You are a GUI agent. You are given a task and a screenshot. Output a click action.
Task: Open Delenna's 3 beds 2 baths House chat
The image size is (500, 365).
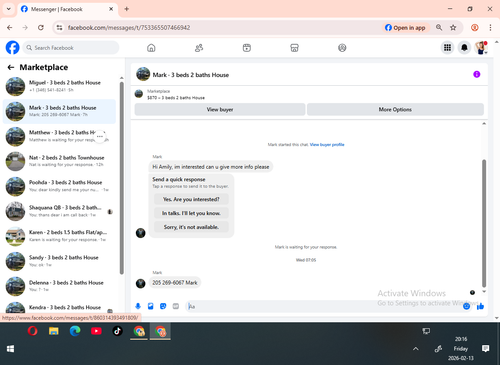[x=59, y=286]
